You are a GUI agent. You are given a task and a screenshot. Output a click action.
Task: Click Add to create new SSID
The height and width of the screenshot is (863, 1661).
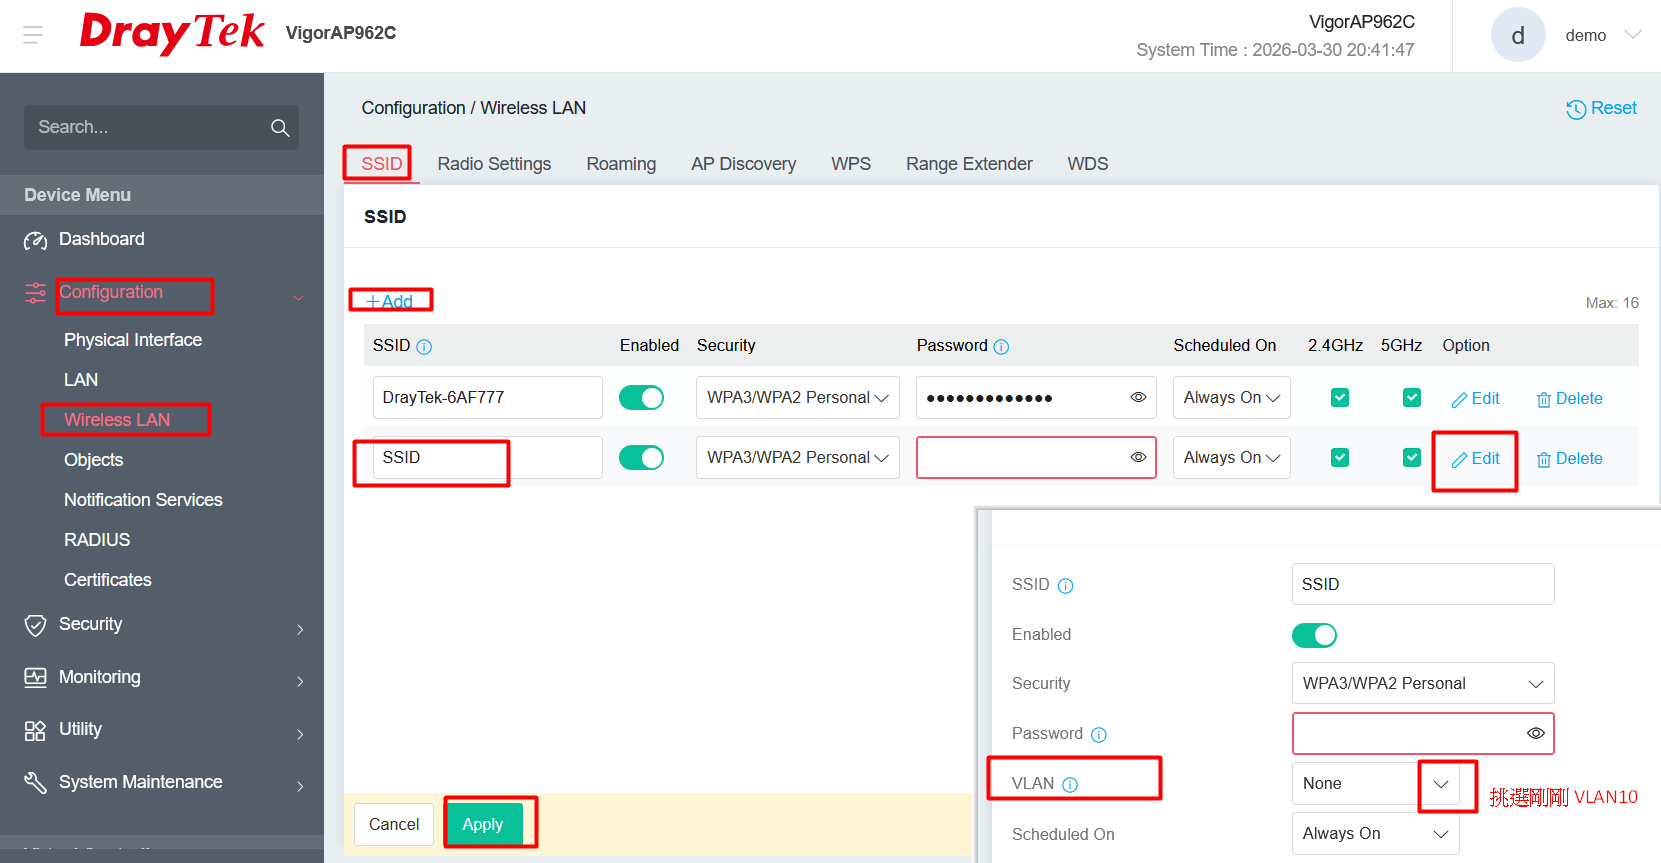[389, 301]
